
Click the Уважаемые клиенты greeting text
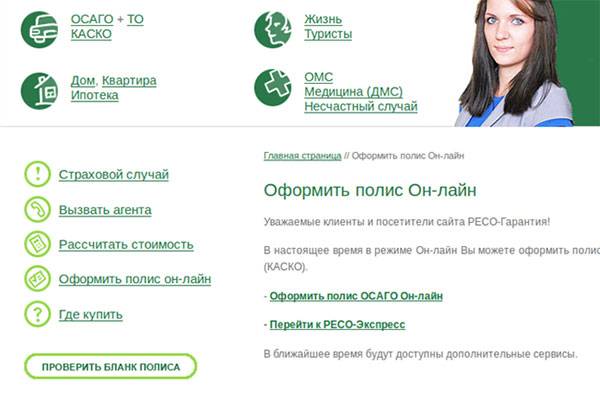tap(407, 222)
